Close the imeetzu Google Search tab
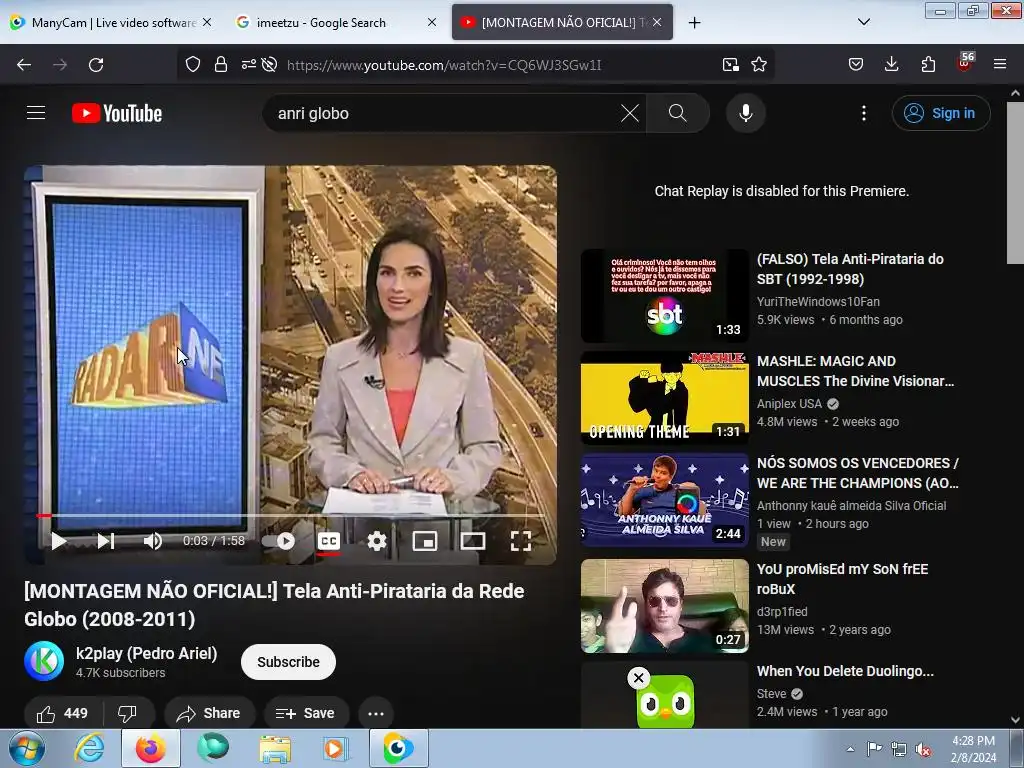Image resolution: width=1024 pixels, height=768 pixels. 432,22
